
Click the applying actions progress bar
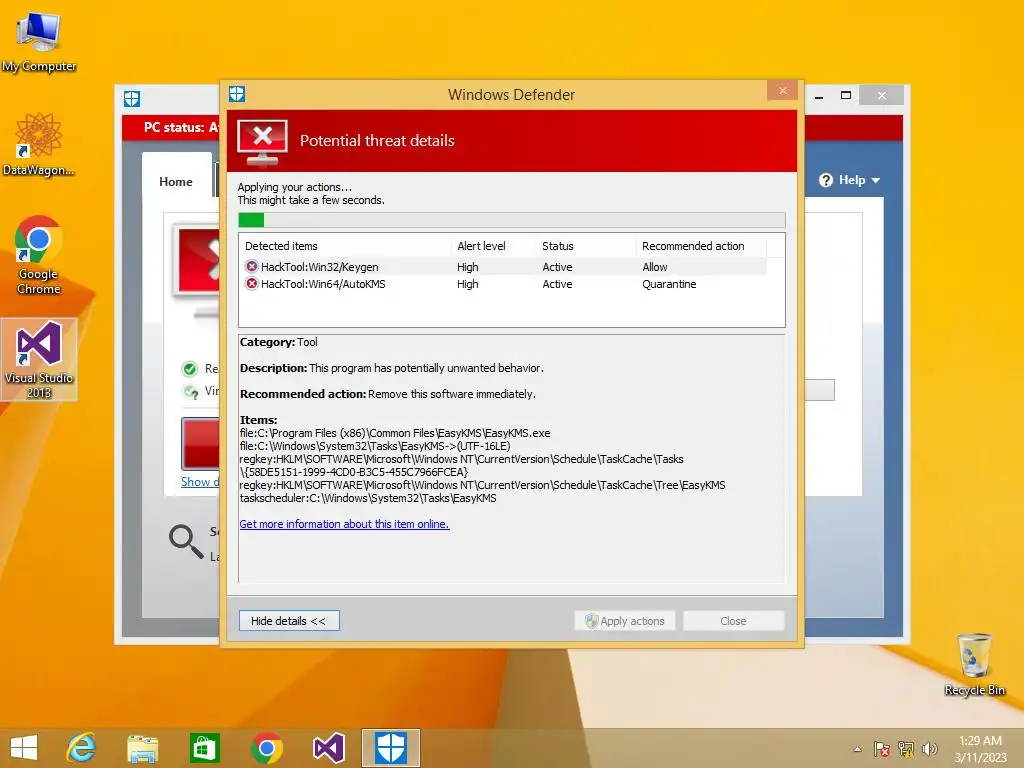[511, 220]
